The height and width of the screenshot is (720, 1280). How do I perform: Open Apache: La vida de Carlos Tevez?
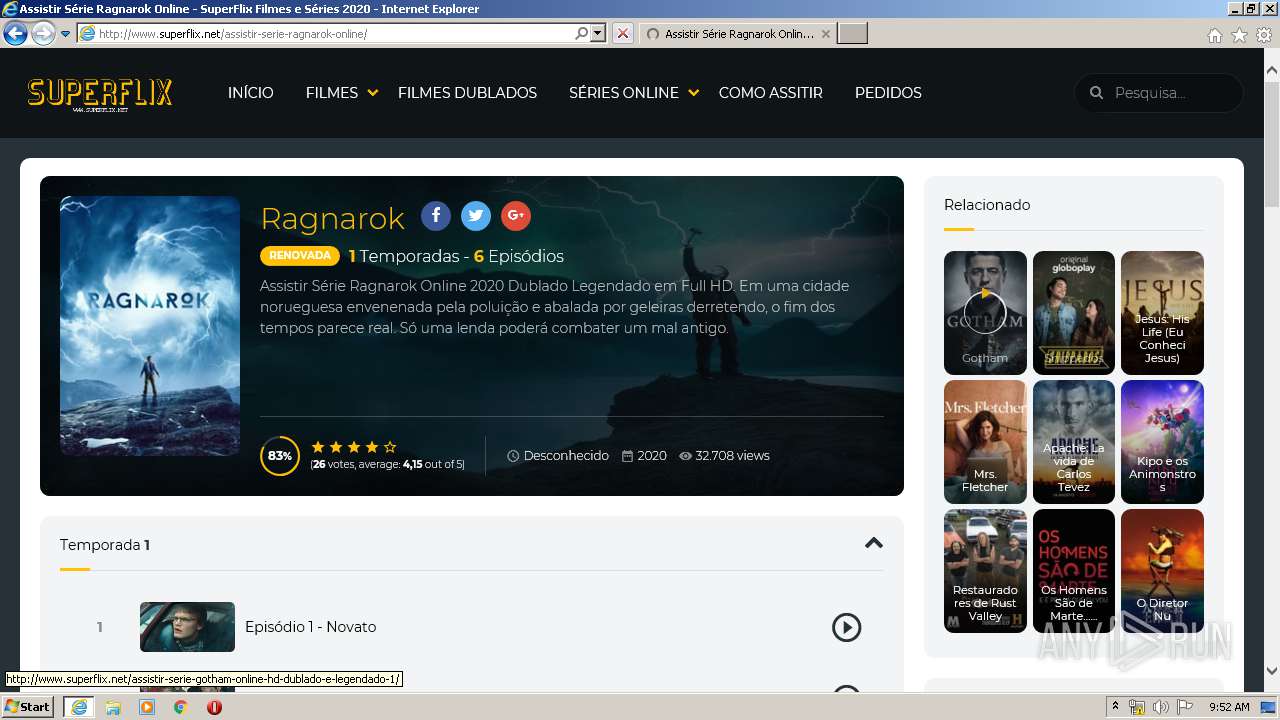1074,442
